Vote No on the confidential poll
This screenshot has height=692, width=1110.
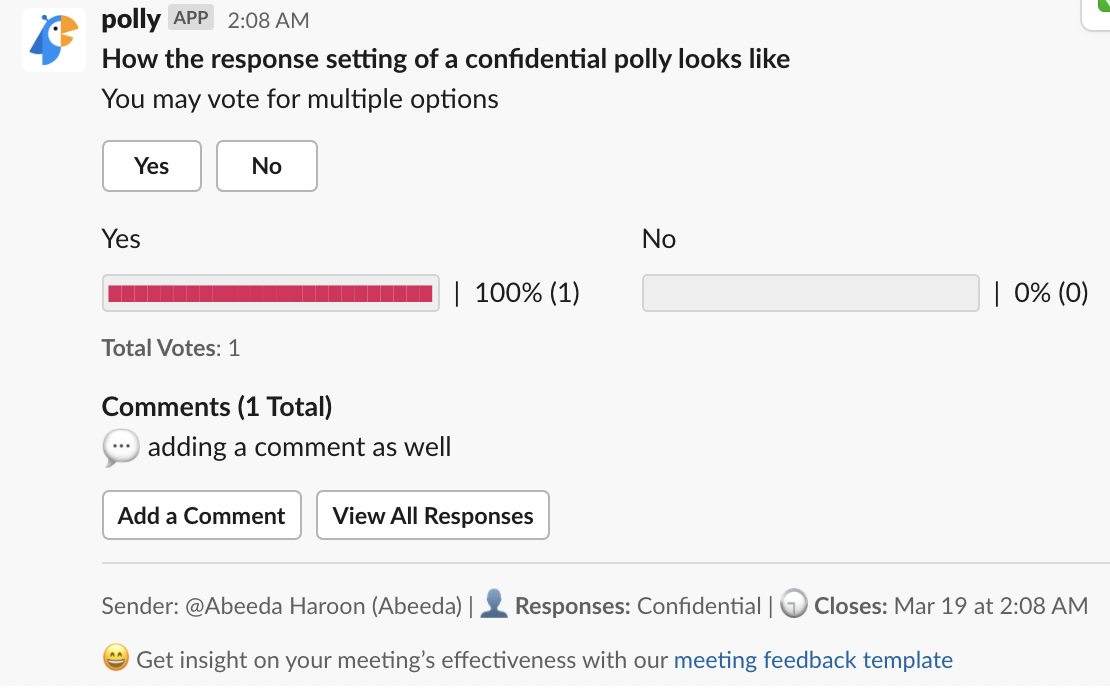click(266, 166)
